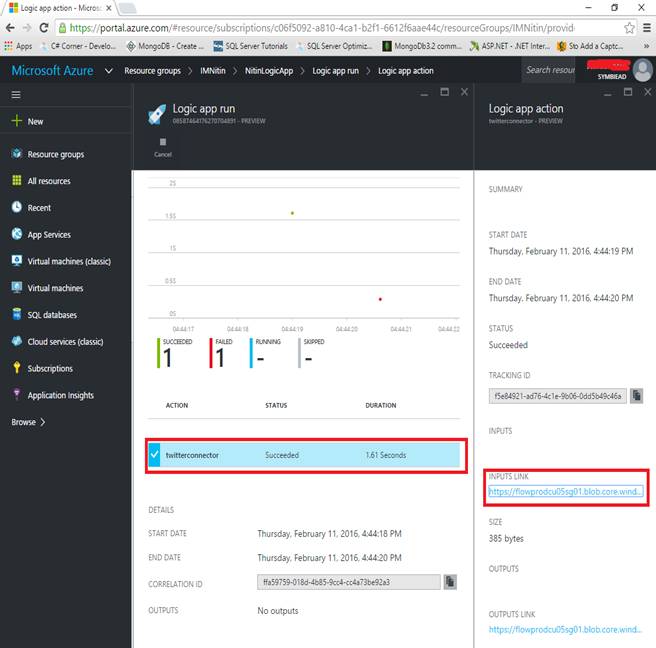656x648 pixels.
Task: Open SQL Server Tutorials bookmark
Action: tap(251, 46)
